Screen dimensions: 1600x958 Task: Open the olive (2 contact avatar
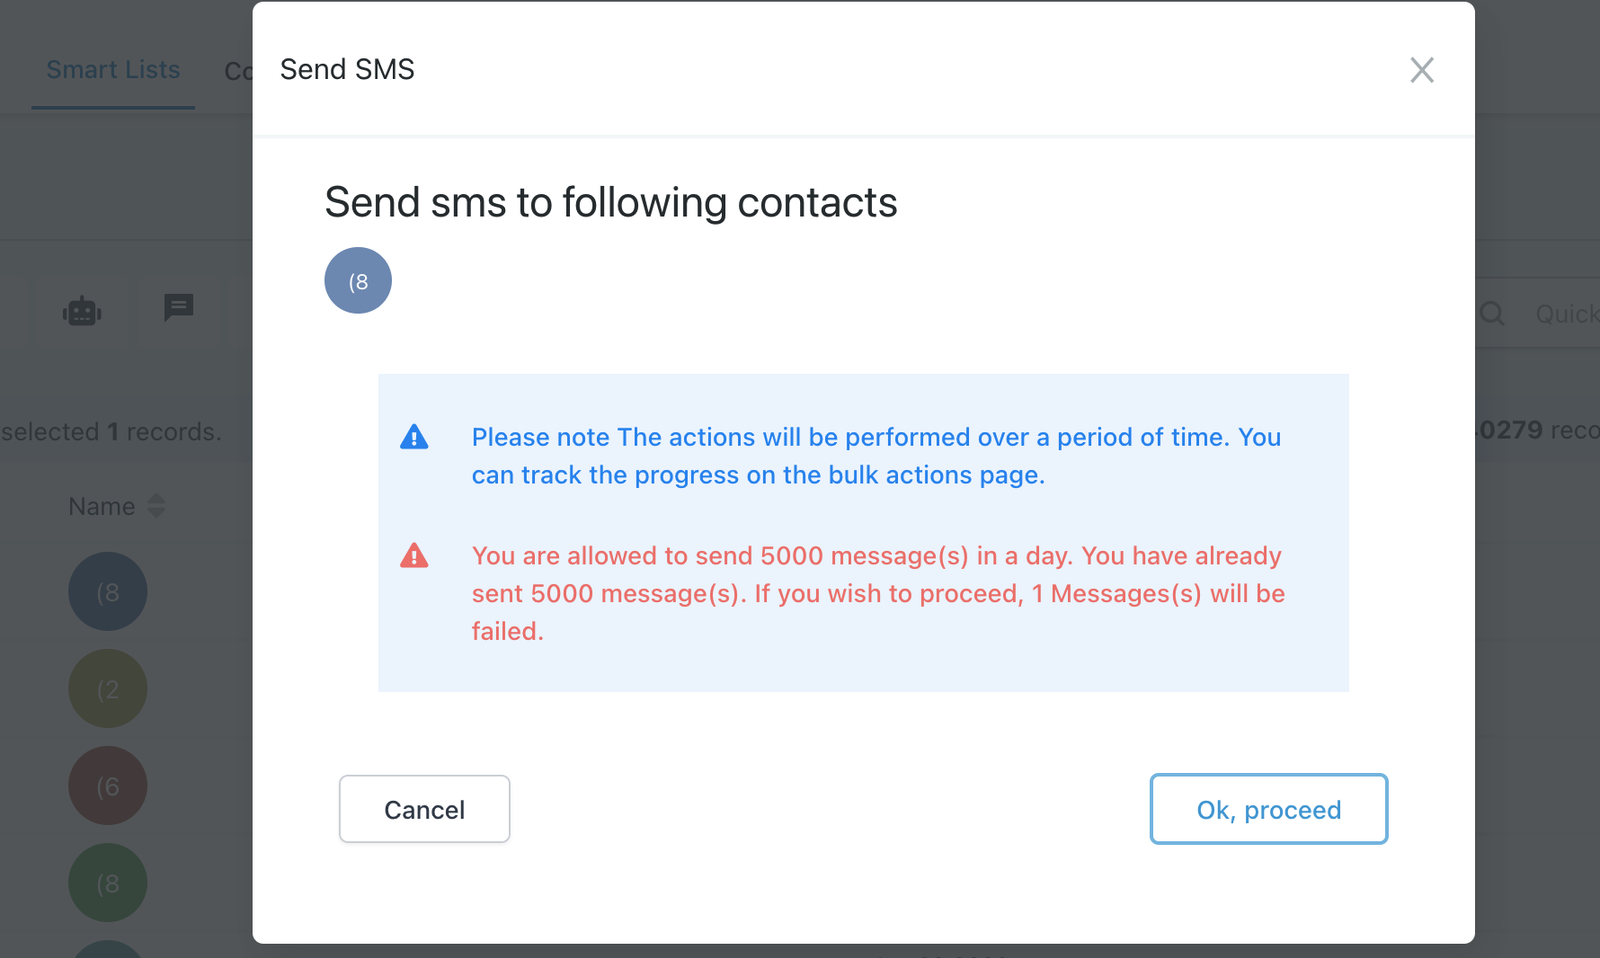pos(108,689)
